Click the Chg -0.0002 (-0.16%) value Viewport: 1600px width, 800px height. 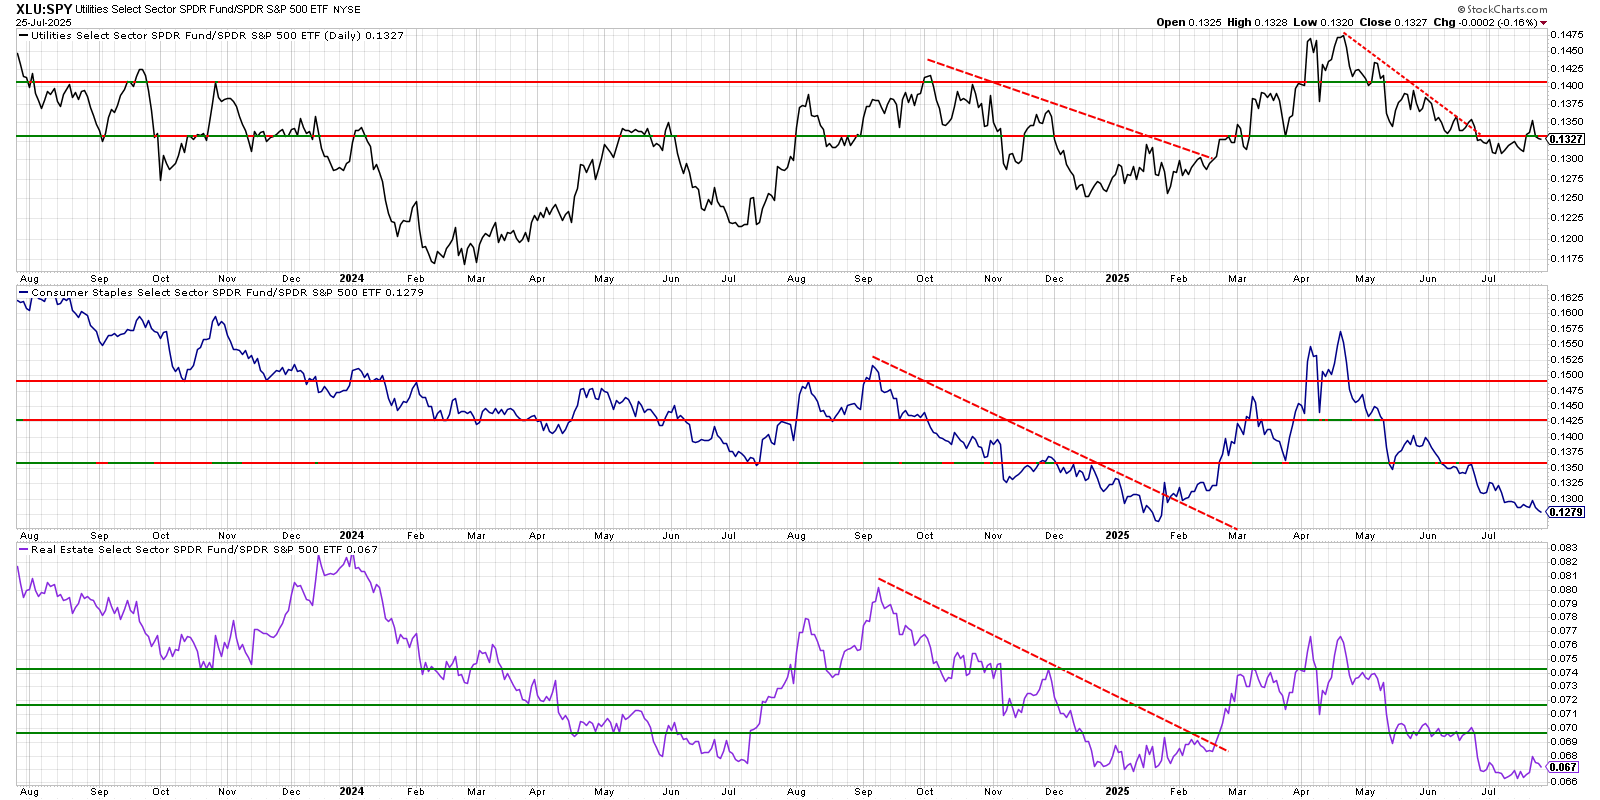pyautogui.click(x=1485, y=22)
